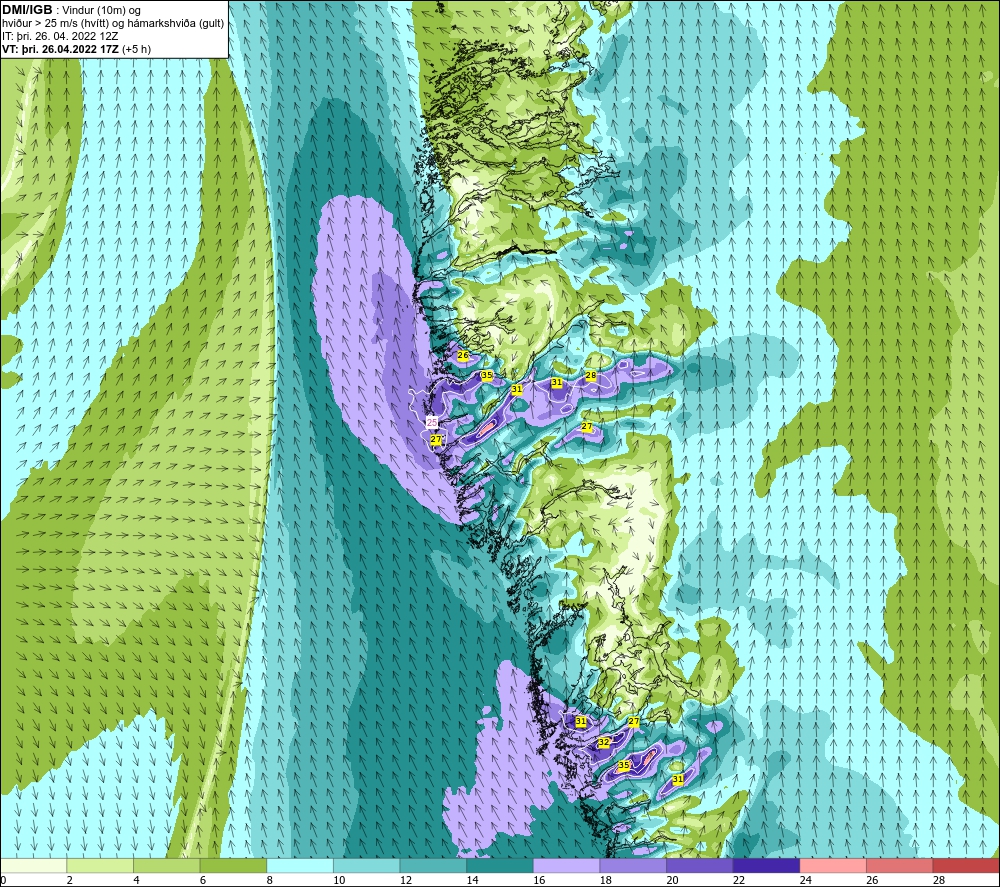Click the legend tick number '2'

(70, 881)
